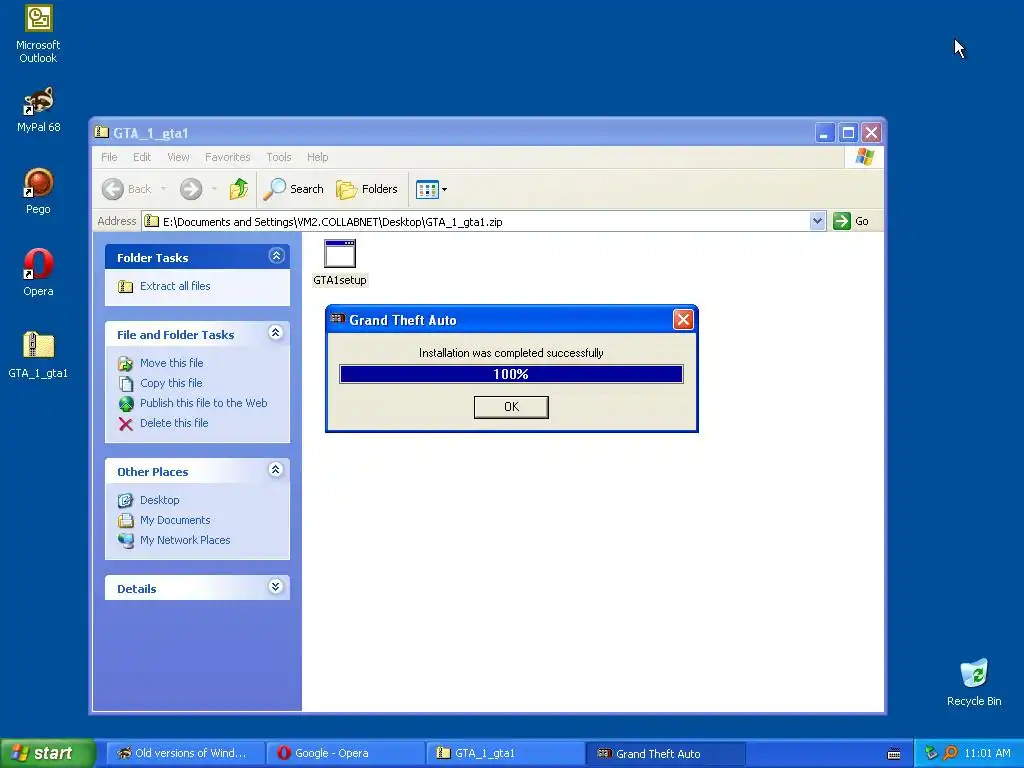Open the Tools menu
Image resolution: width=1024 pixels, height=768 pixels.
[278, 157]
